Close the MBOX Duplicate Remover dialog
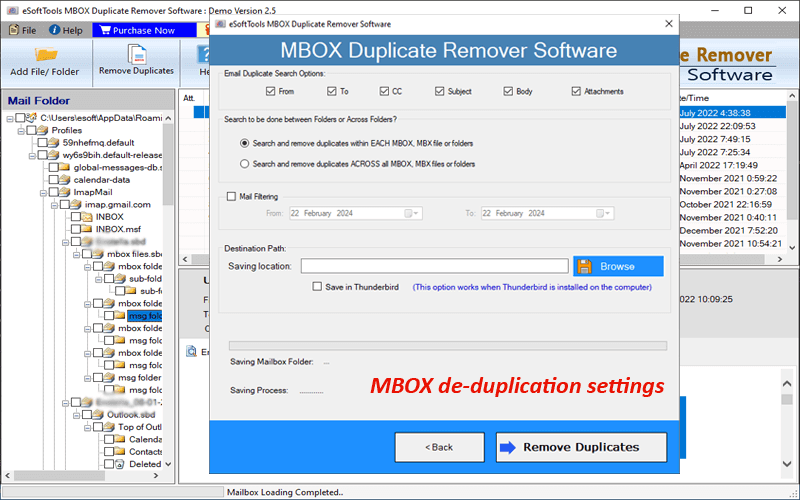Image resolution: width=800 pixels, height=500 pixels. tap(669, 23)
